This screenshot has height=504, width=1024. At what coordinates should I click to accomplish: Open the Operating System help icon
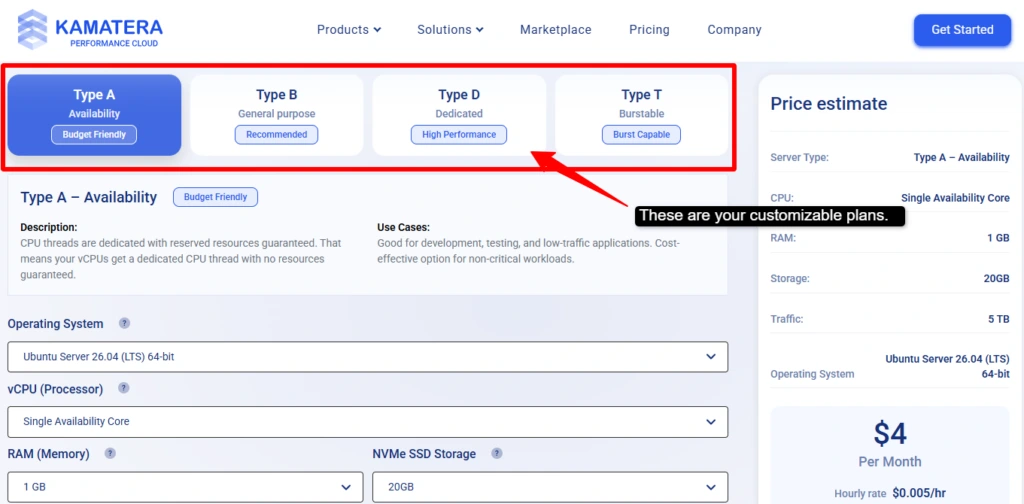125,323
